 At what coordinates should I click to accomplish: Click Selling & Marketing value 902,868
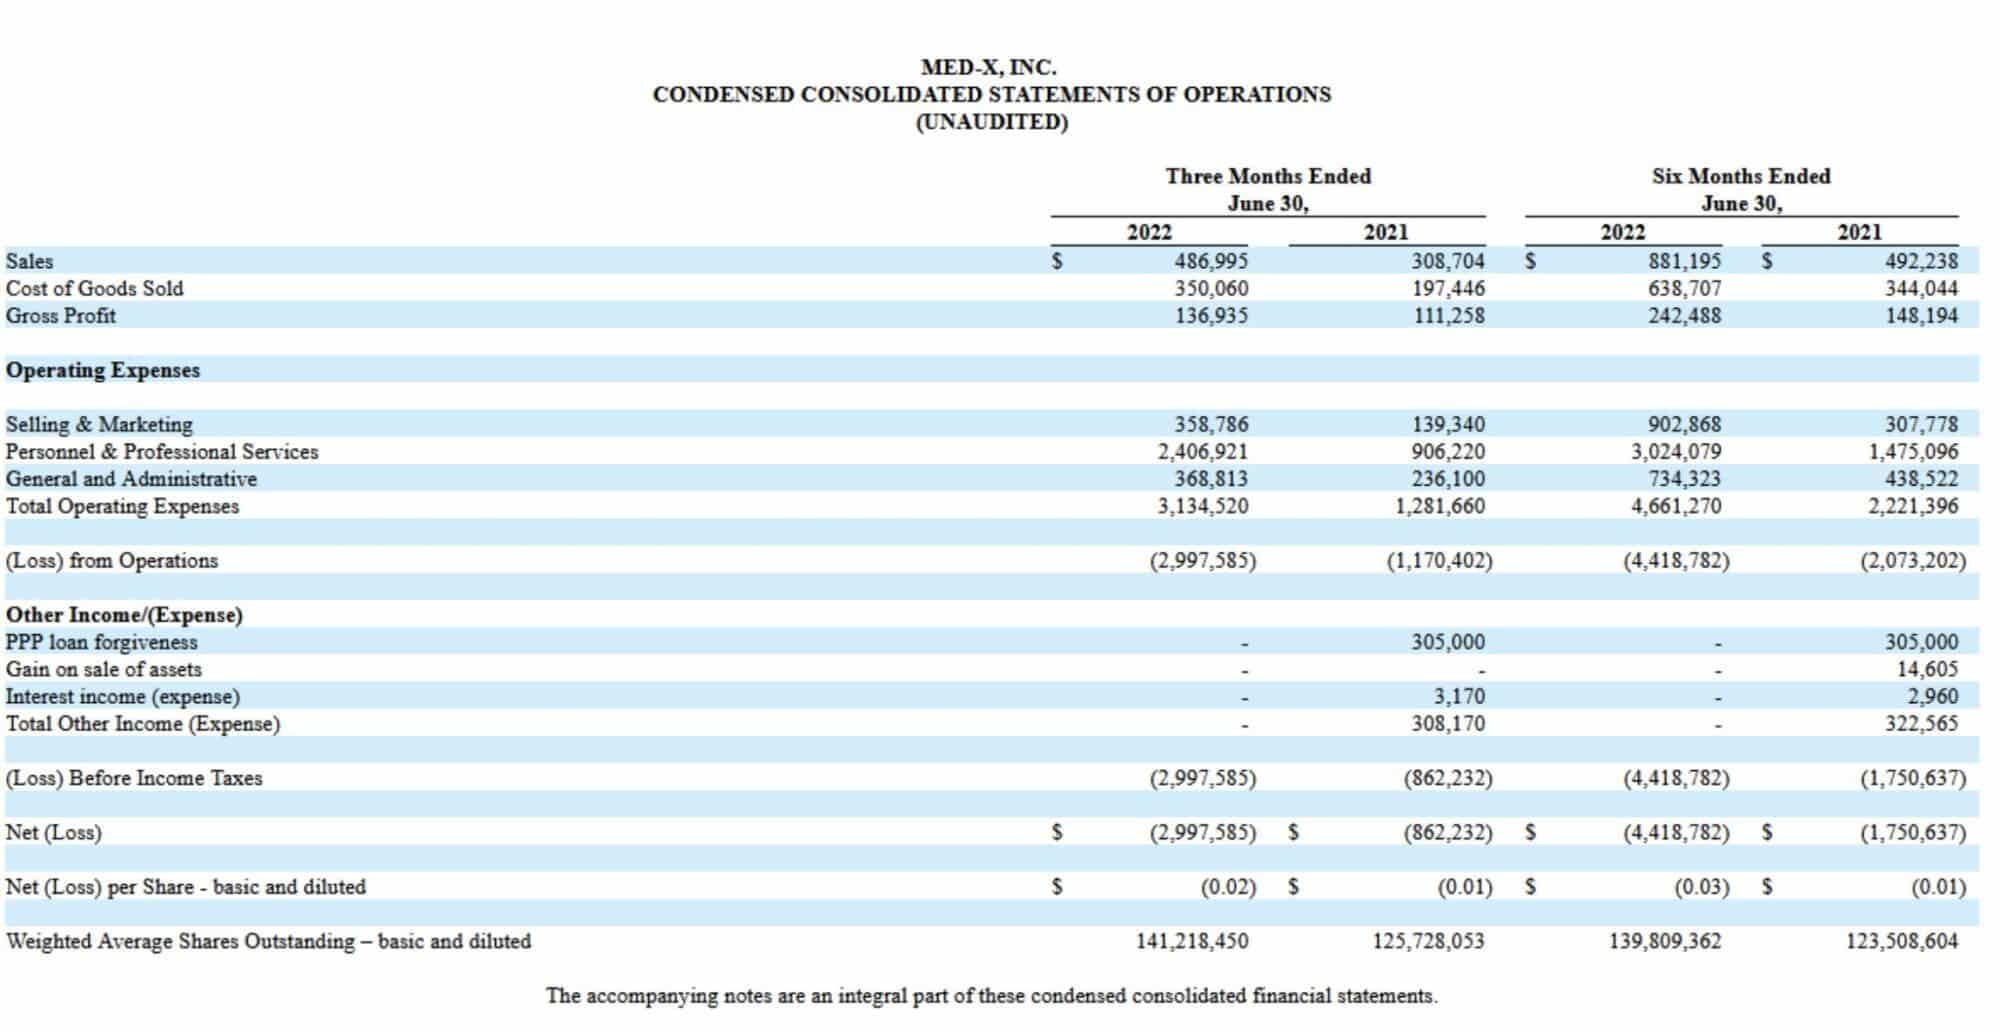pos(1685,424)
